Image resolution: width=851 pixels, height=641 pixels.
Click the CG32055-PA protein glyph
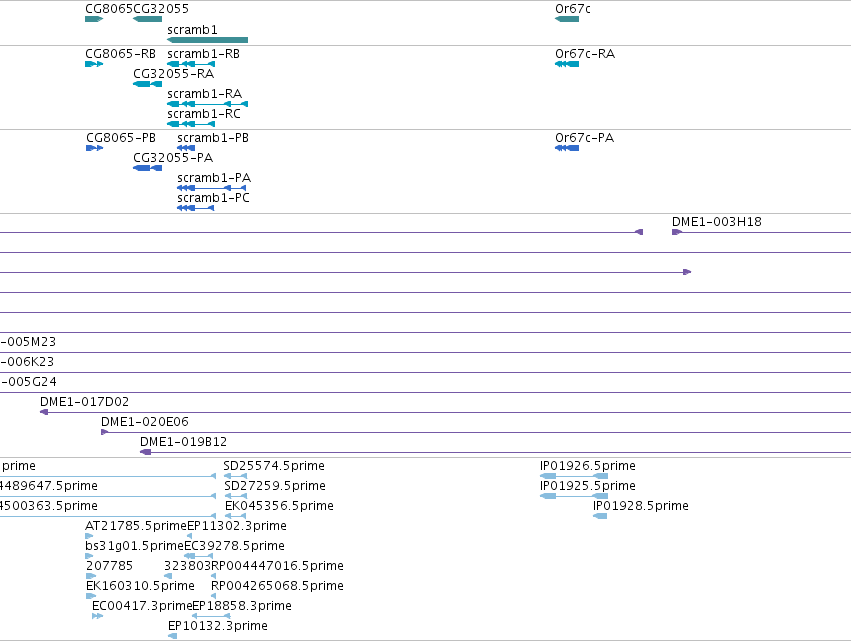point(148,168)
